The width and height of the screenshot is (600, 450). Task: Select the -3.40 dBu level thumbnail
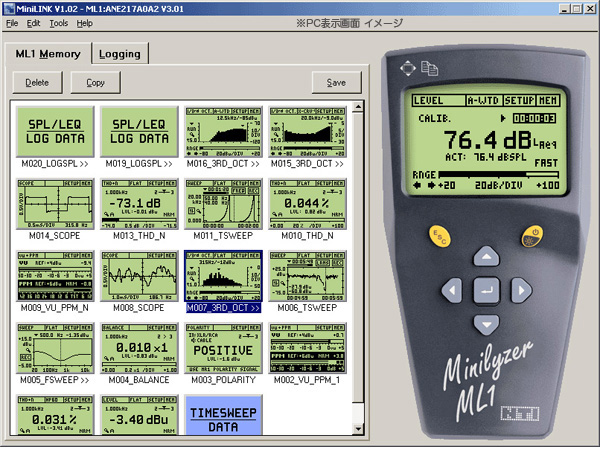pyautogui.click(x=139, y=415)
